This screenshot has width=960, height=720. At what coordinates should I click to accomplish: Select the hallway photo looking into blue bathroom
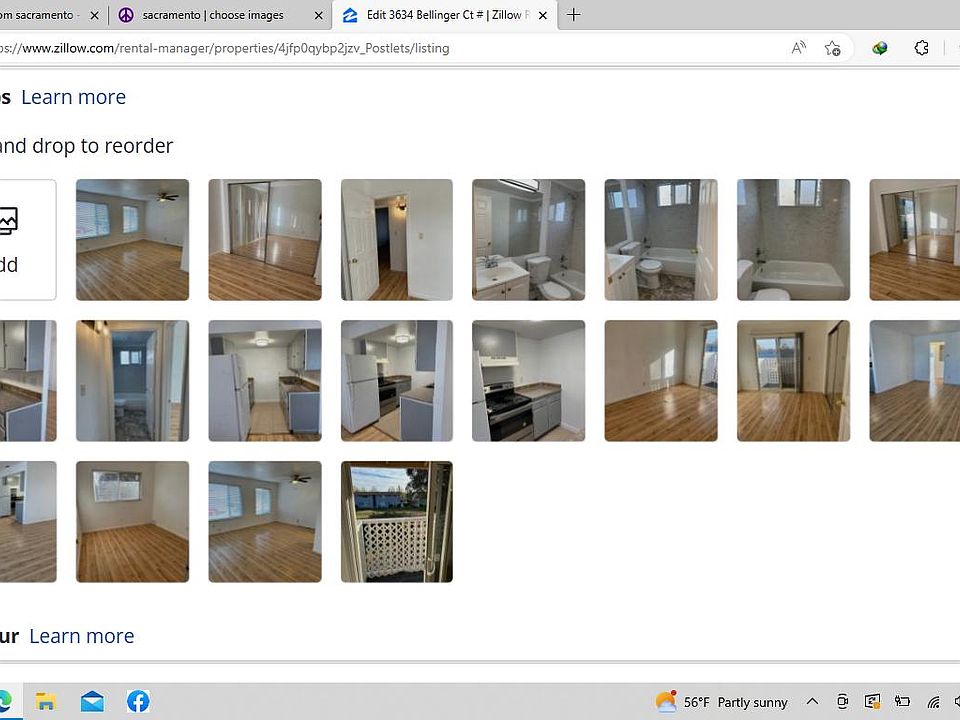(132, 381)
